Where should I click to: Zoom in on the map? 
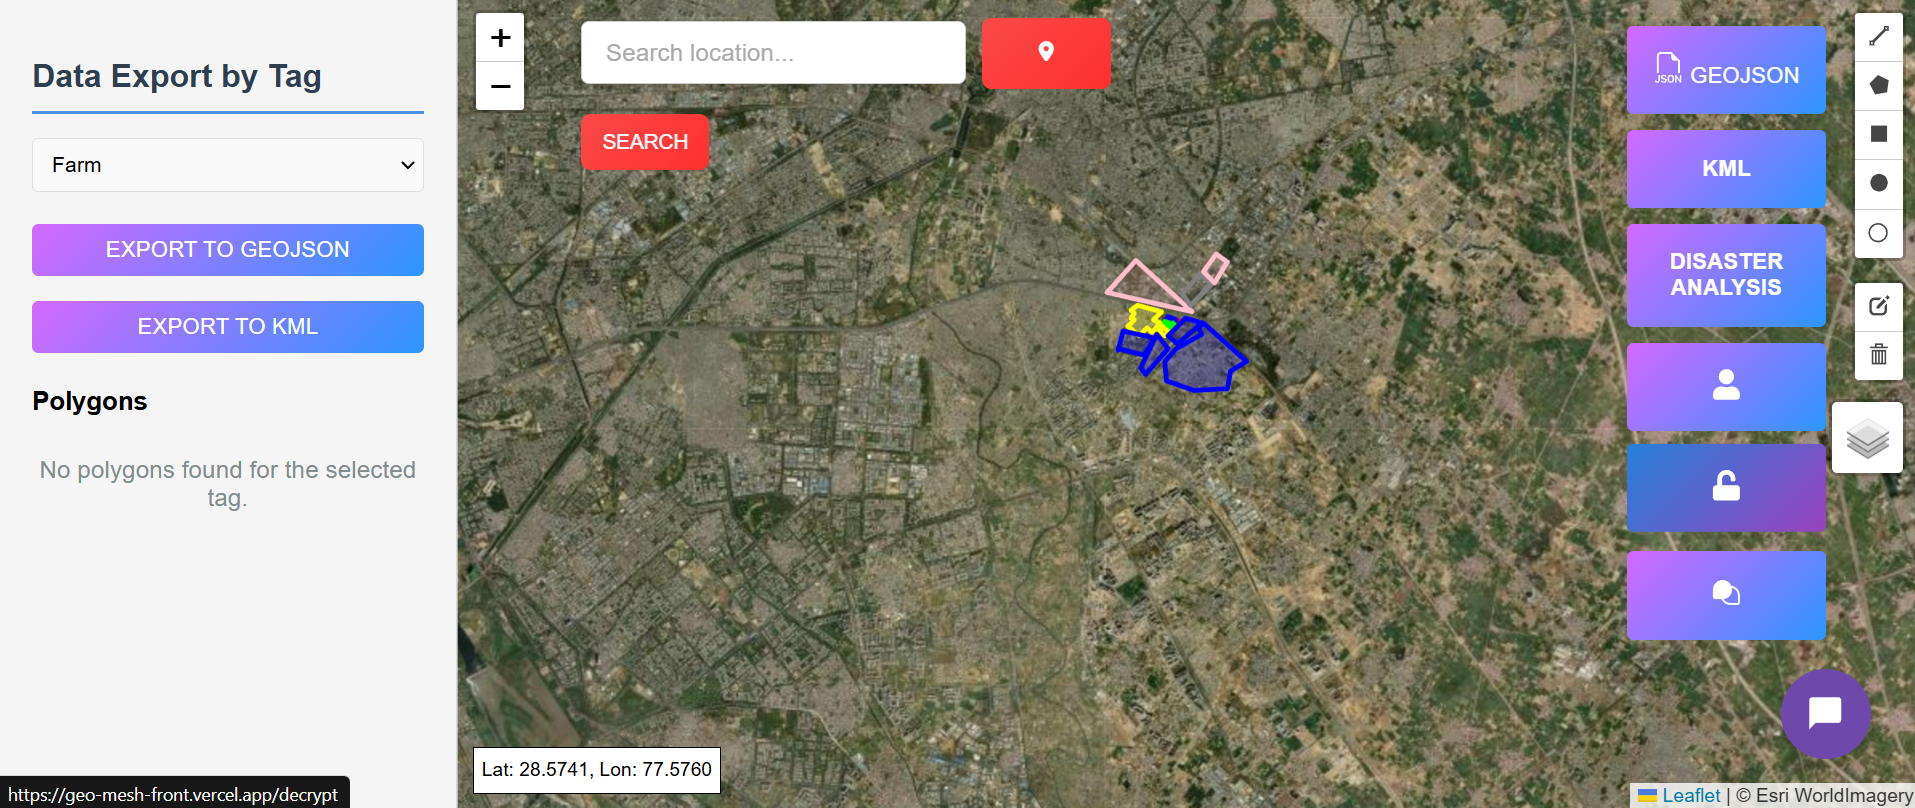point(500,38)
